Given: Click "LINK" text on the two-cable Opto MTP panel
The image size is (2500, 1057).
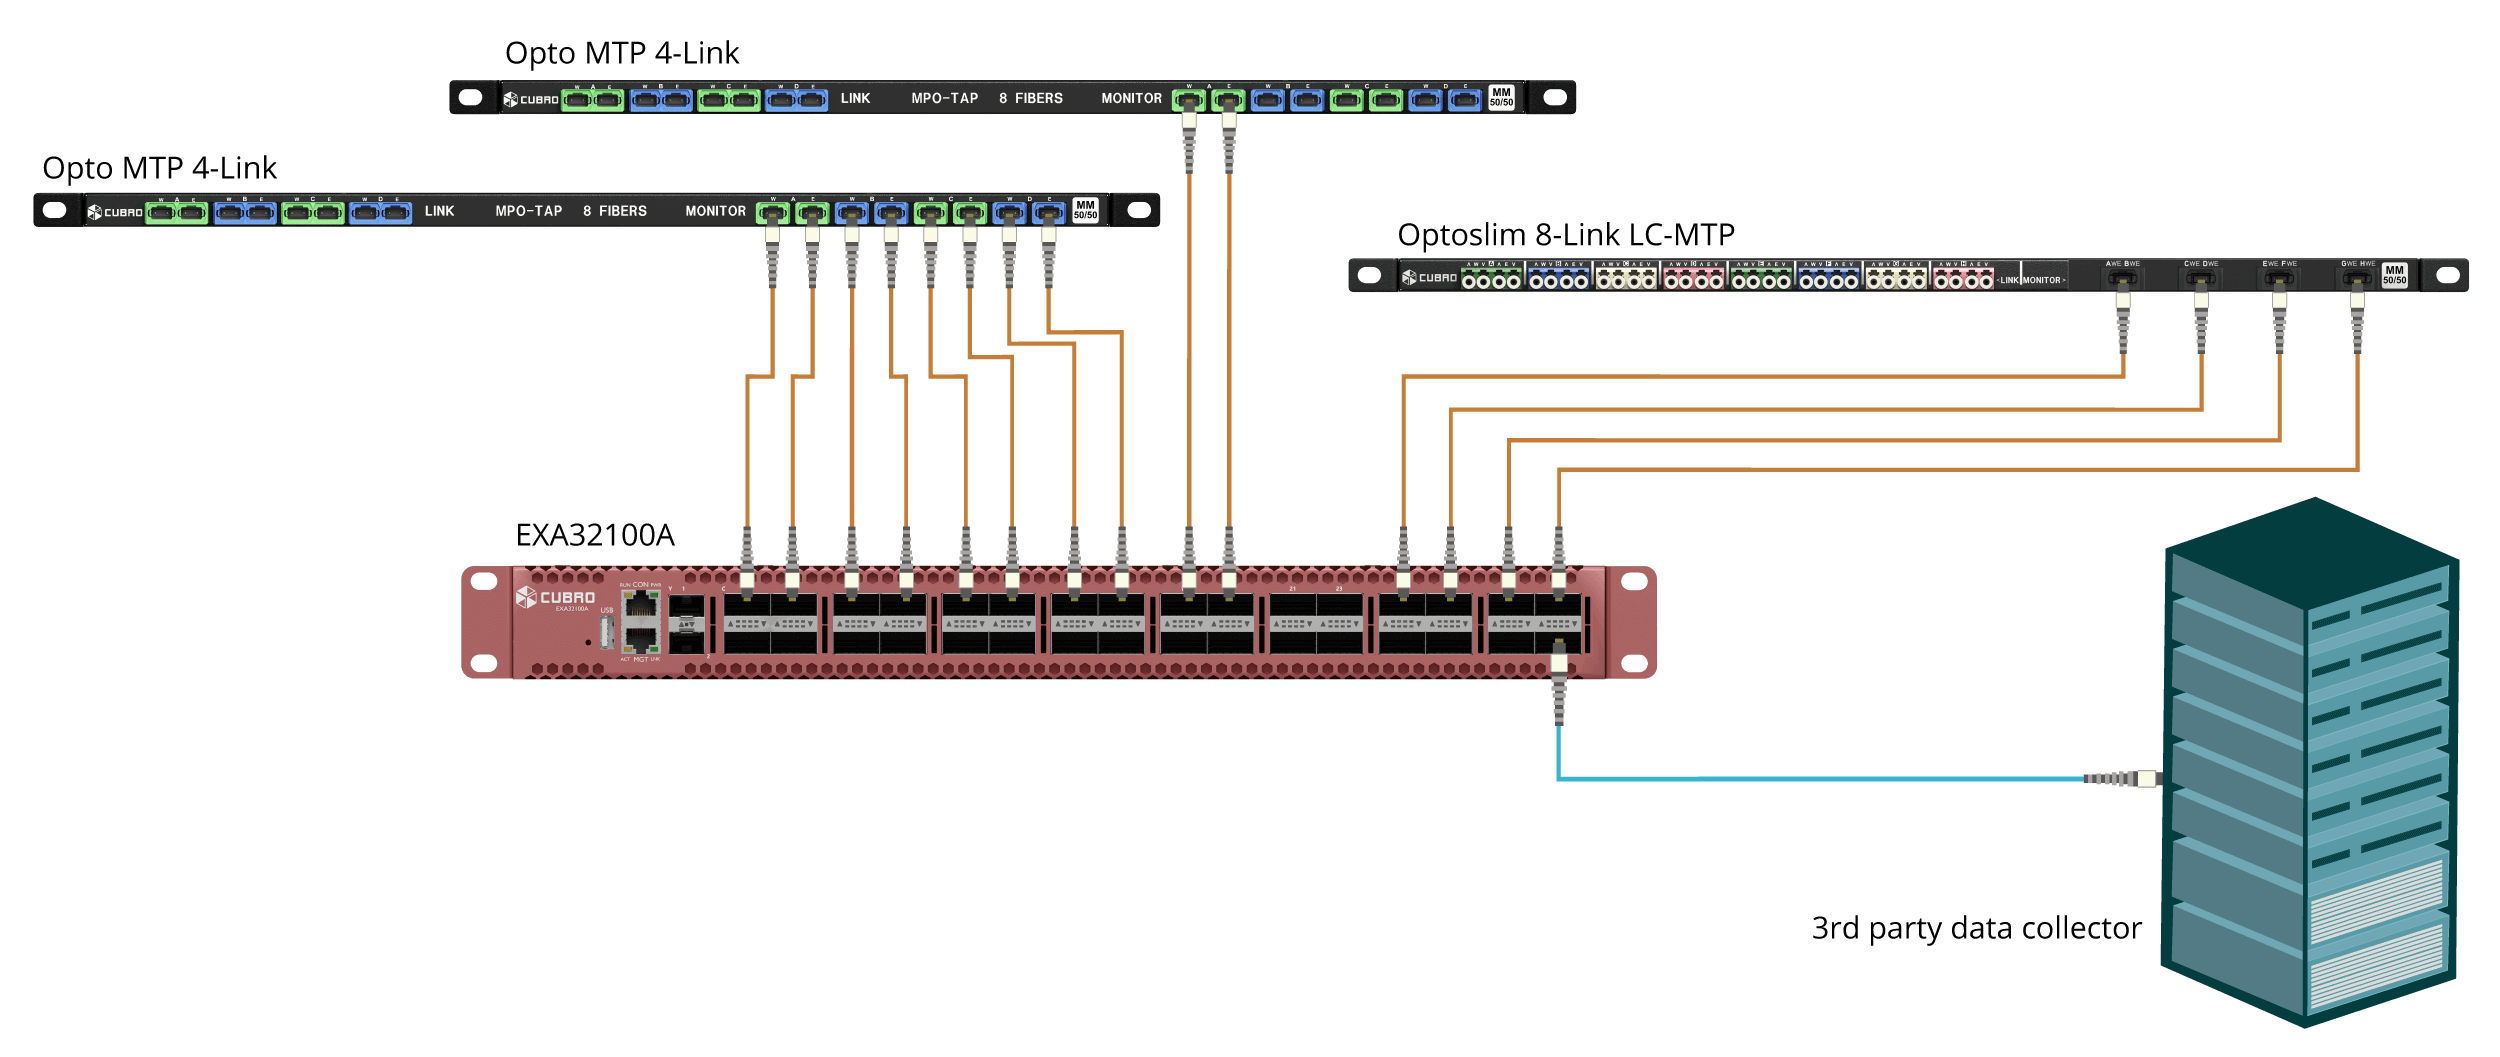Looking at the screenshot, I should click(x=855, y=98).
